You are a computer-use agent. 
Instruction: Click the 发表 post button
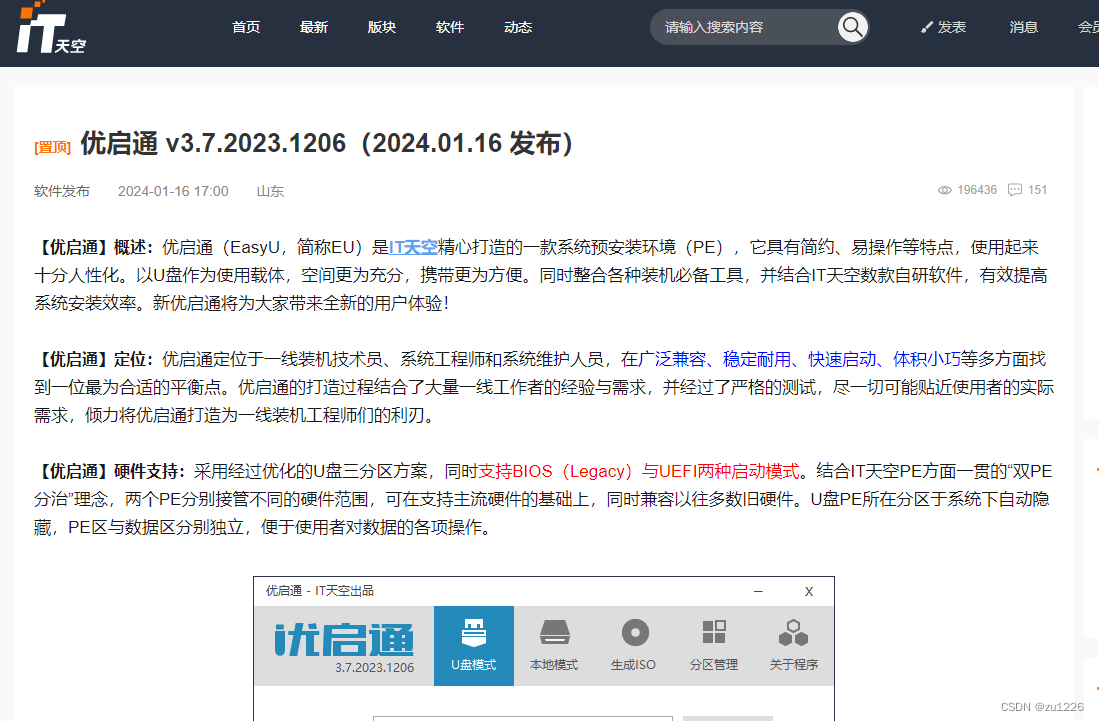pos(943,27)
